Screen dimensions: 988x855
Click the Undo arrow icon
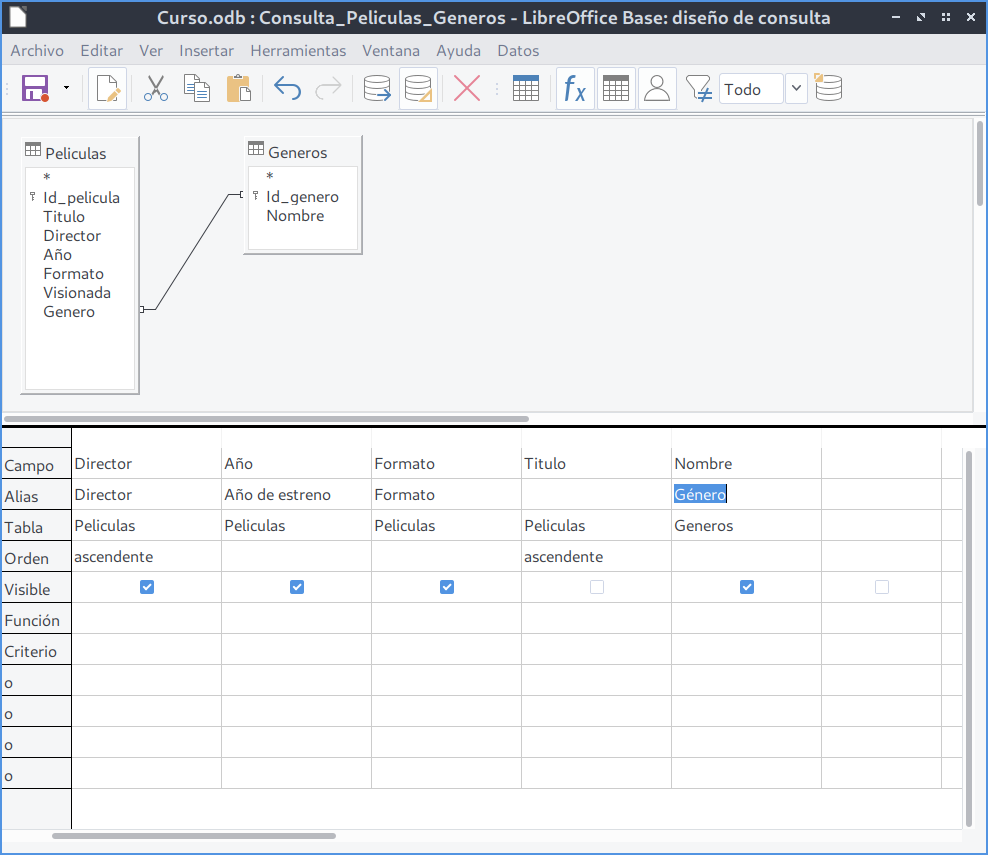pyautogui.click(x=287, y=89)
